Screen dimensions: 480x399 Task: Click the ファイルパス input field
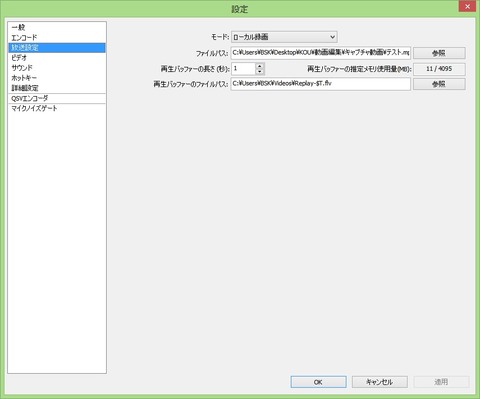point(321,53)
